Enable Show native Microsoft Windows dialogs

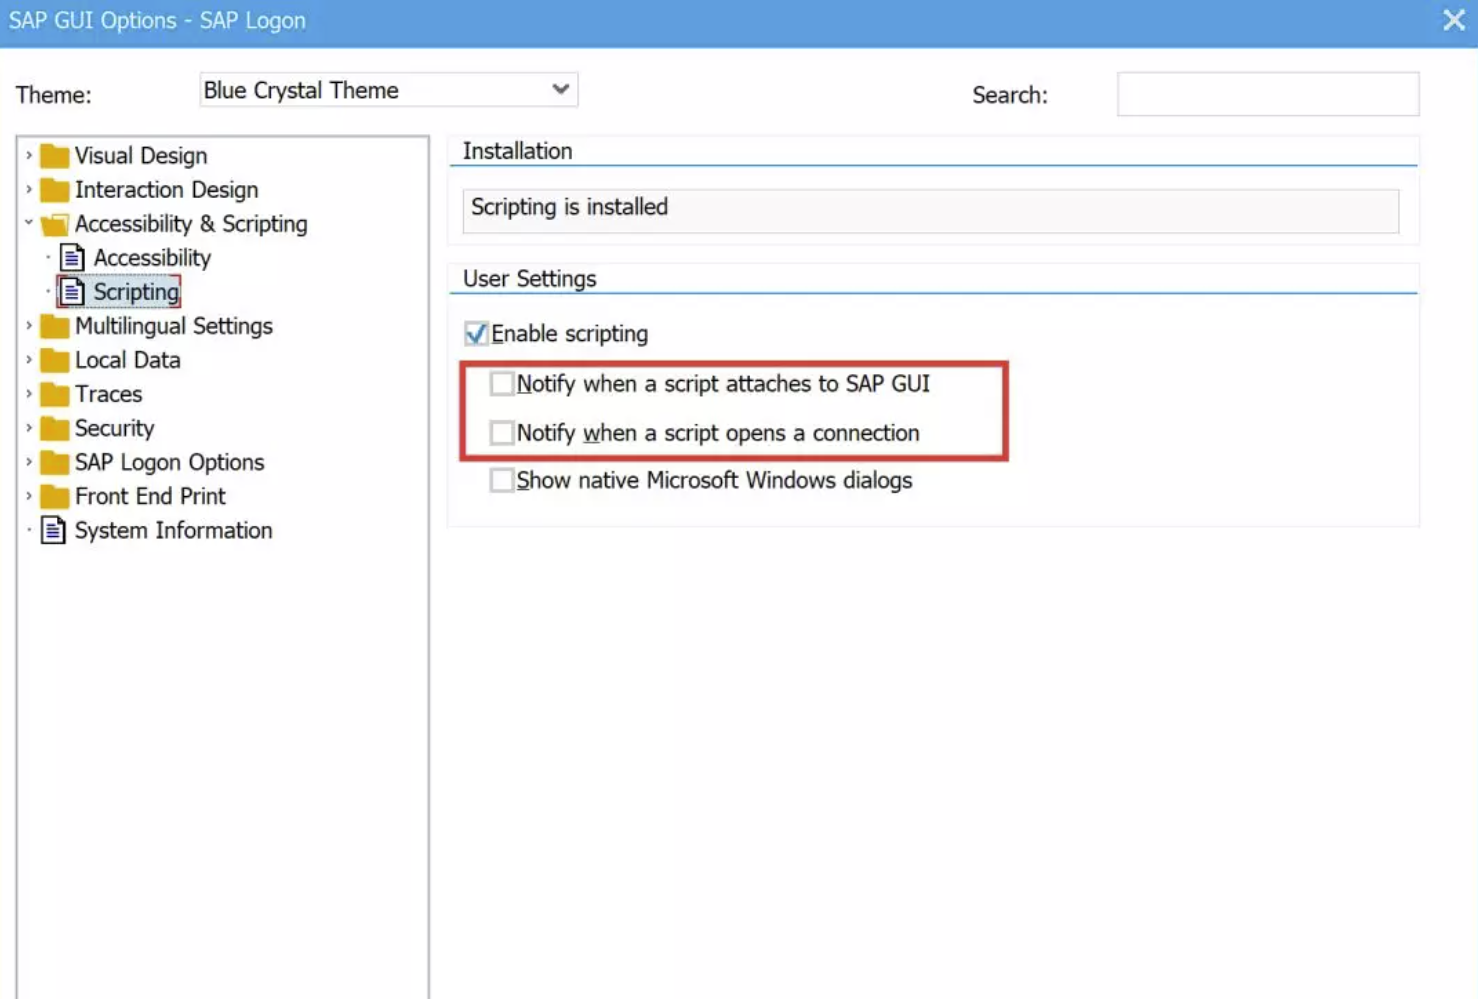click(x=502, y=480)
